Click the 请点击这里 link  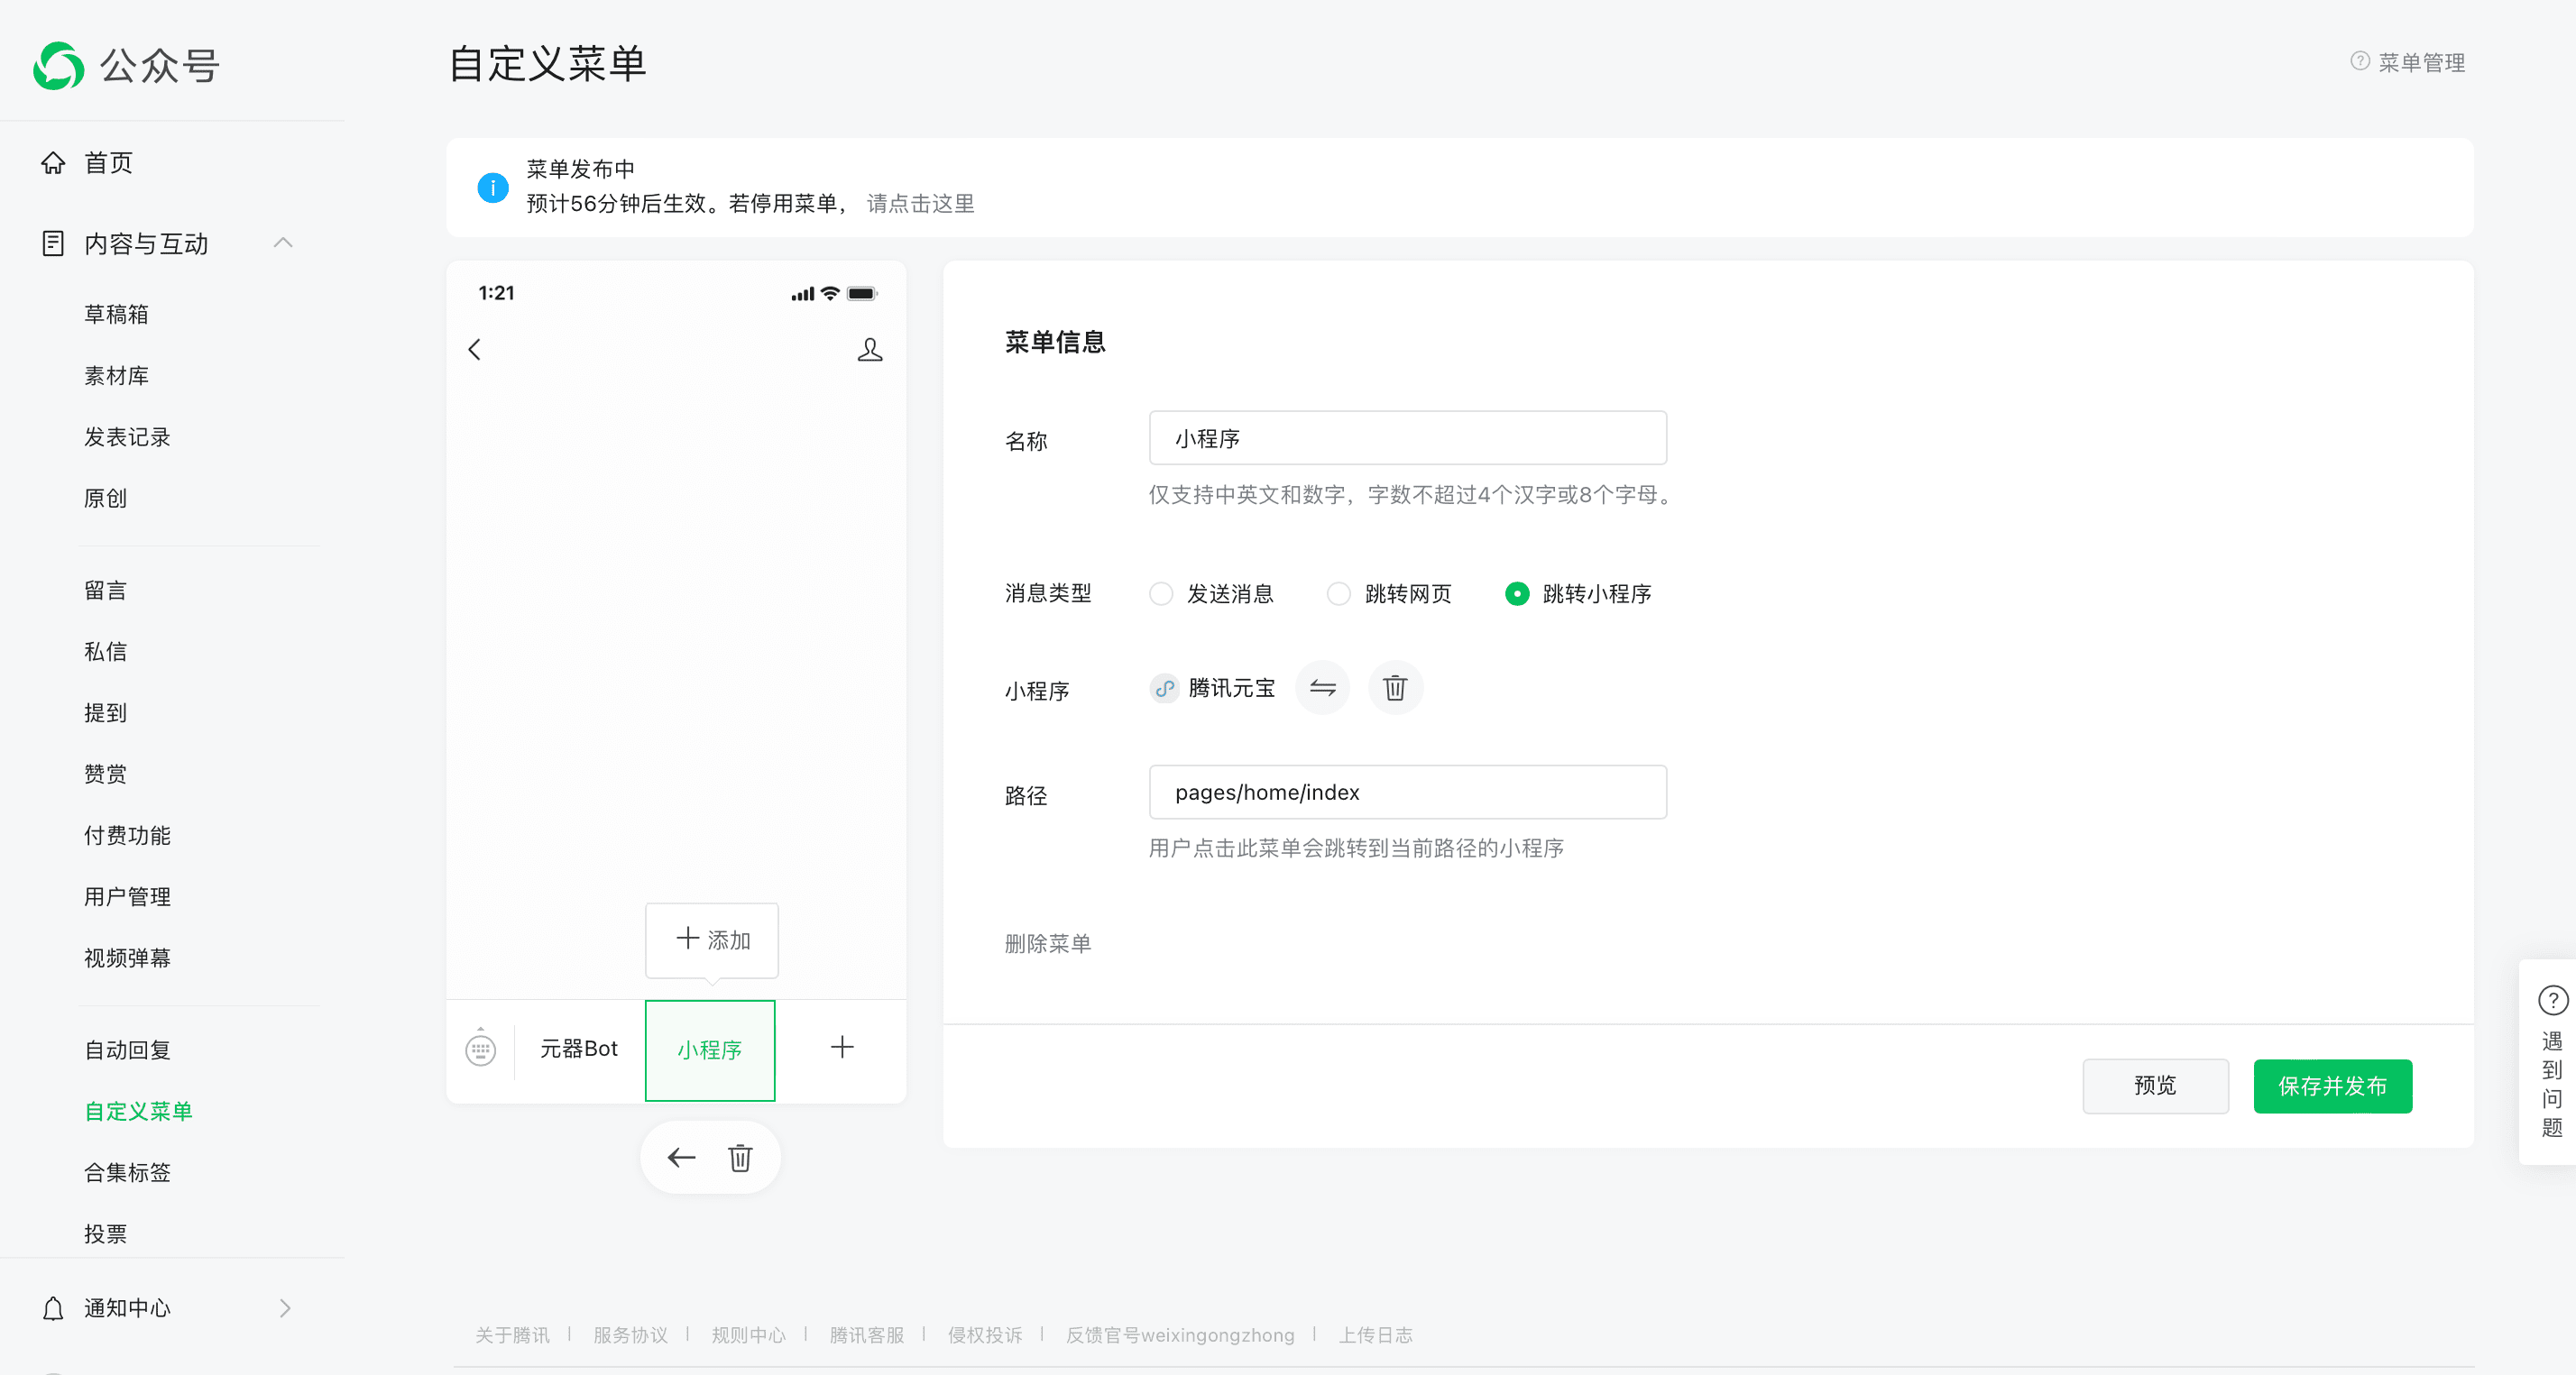coord(921,203)
